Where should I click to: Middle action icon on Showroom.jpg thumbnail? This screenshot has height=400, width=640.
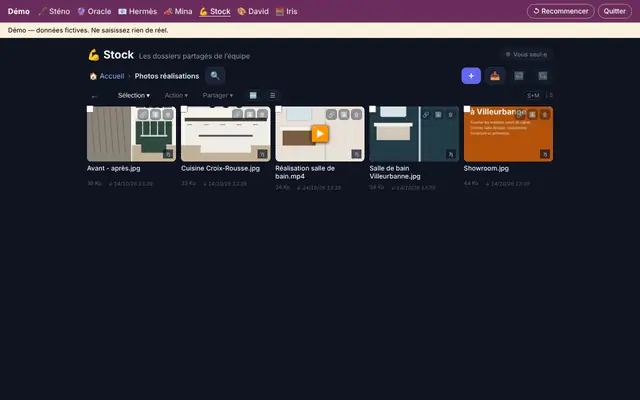[532, 115]
